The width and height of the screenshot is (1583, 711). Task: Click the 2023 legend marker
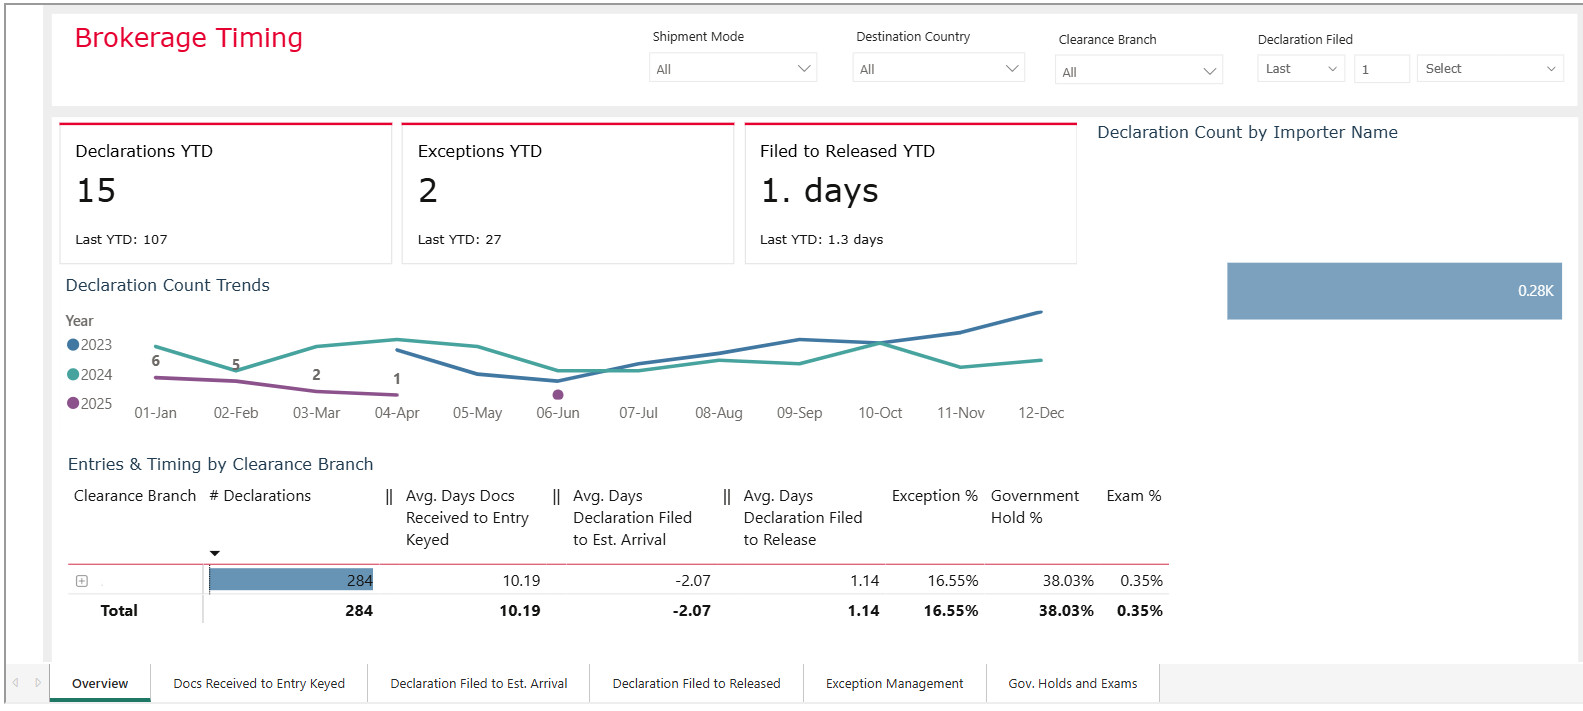pos(73,345)
